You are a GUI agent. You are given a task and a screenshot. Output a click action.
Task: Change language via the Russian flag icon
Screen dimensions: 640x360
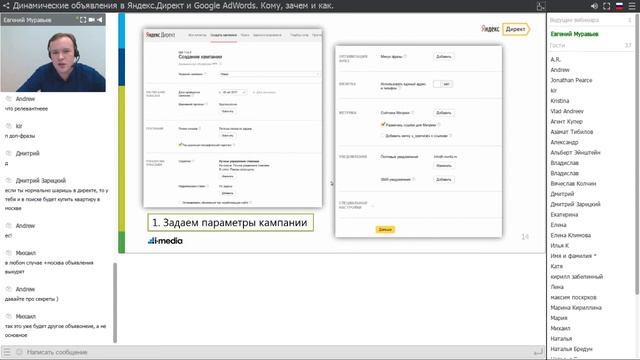(x=619, y=6)
